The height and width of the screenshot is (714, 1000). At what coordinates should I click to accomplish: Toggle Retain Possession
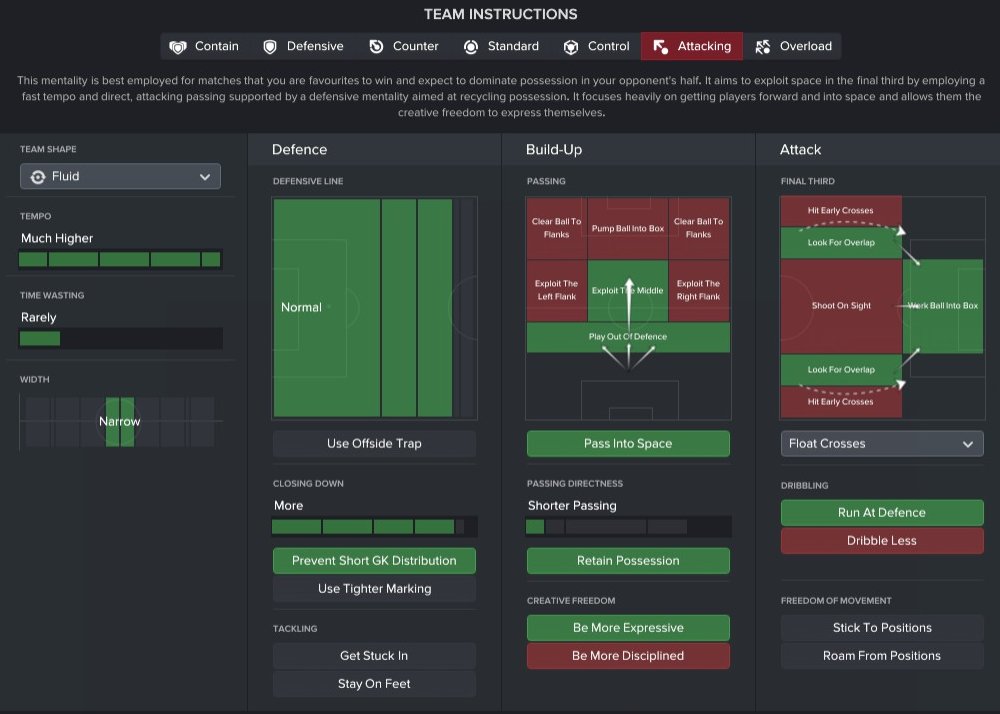point(628,561)
